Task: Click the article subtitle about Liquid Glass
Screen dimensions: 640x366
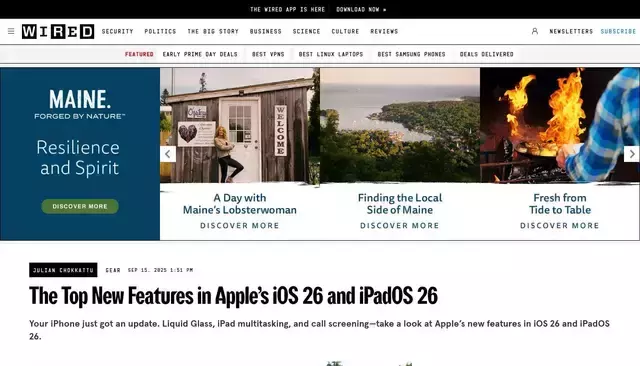Action: [320, 330]
